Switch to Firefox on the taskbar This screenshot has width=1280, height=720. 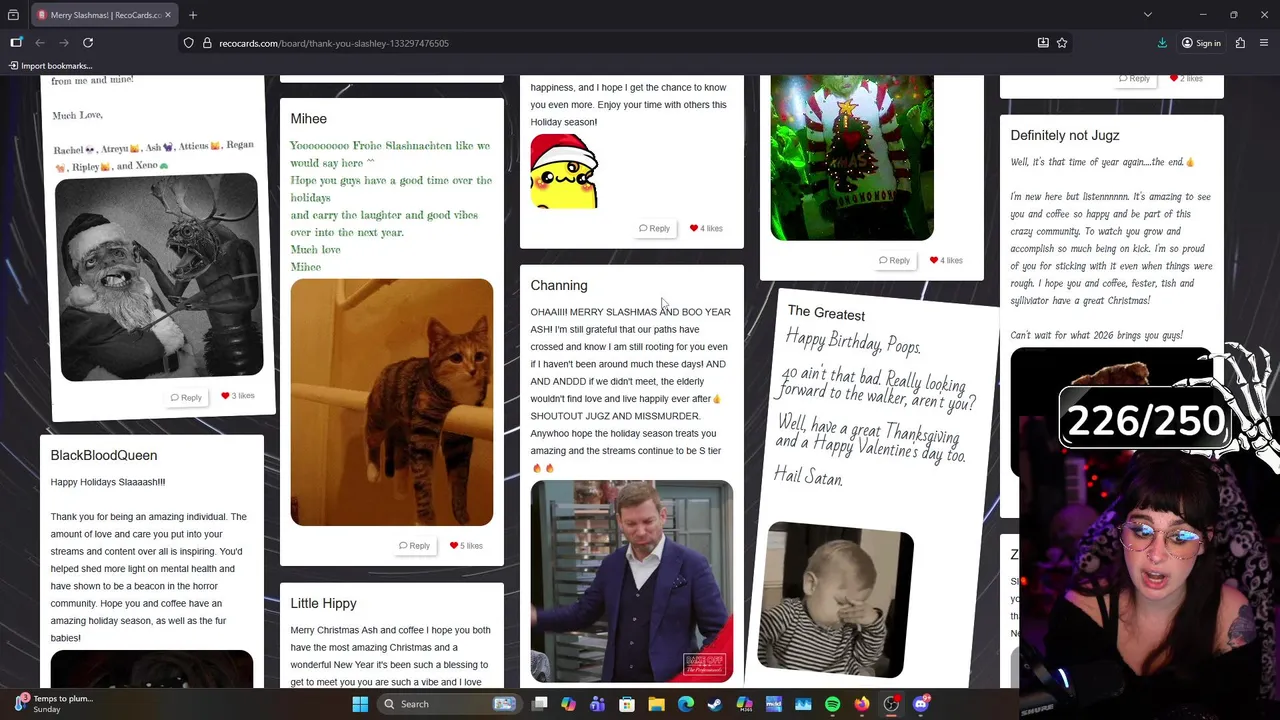[862, 704]
